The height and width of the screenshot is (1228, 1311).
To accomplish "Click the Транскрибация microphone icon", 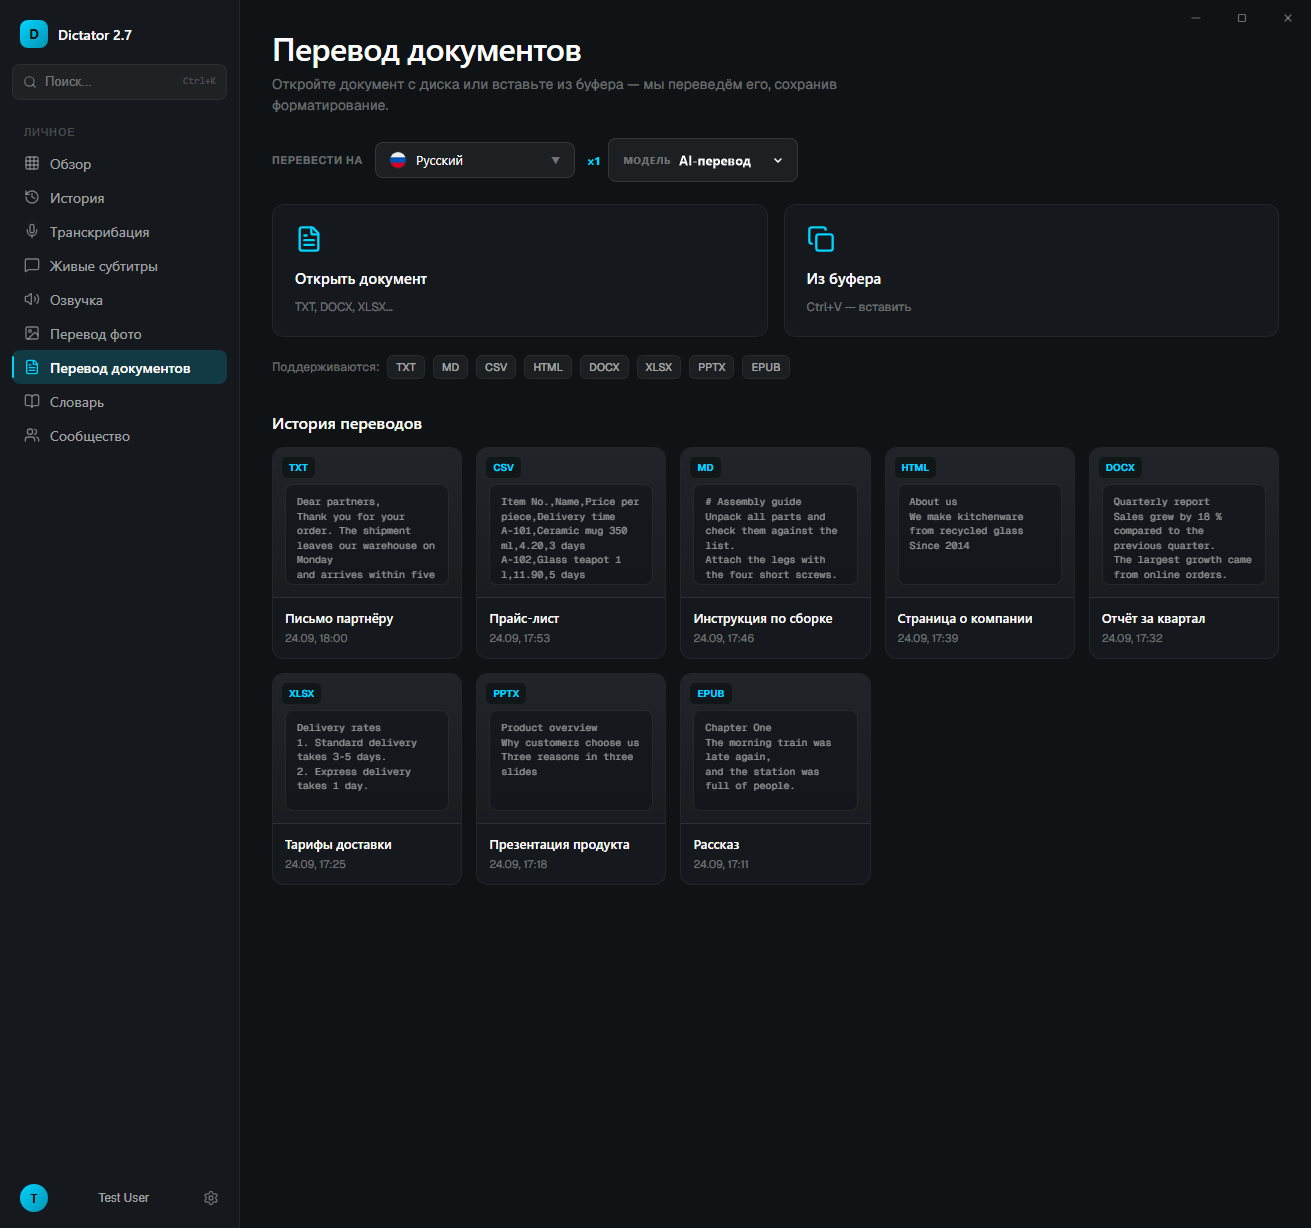I will point(32,231).
